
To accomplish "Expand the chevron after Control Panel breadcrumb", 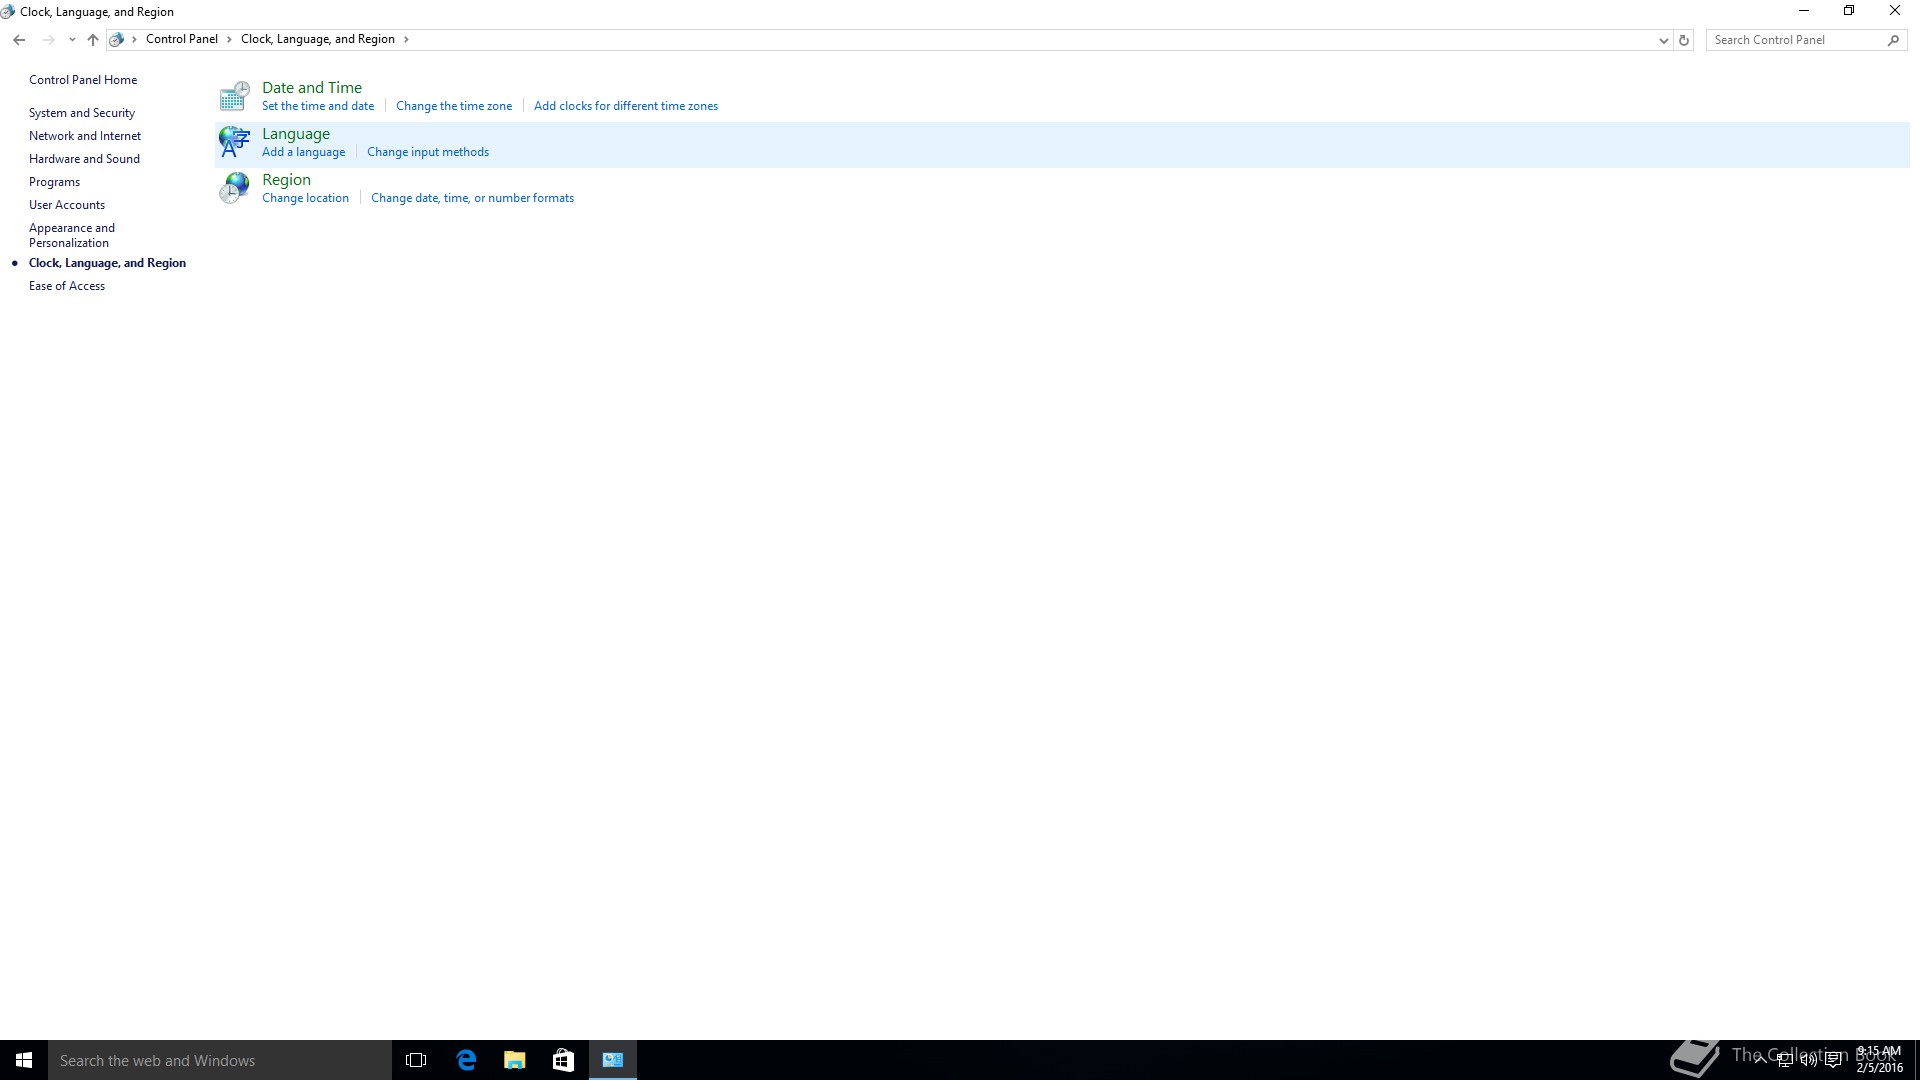I will [229, 40].
